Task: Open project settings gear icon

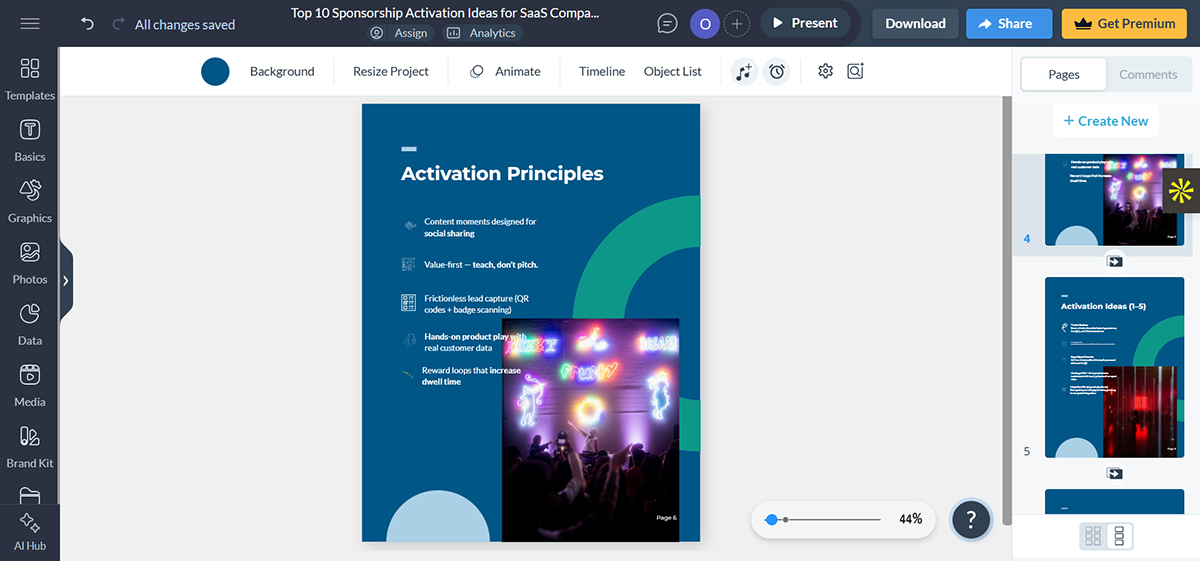Action: [825, 71]
